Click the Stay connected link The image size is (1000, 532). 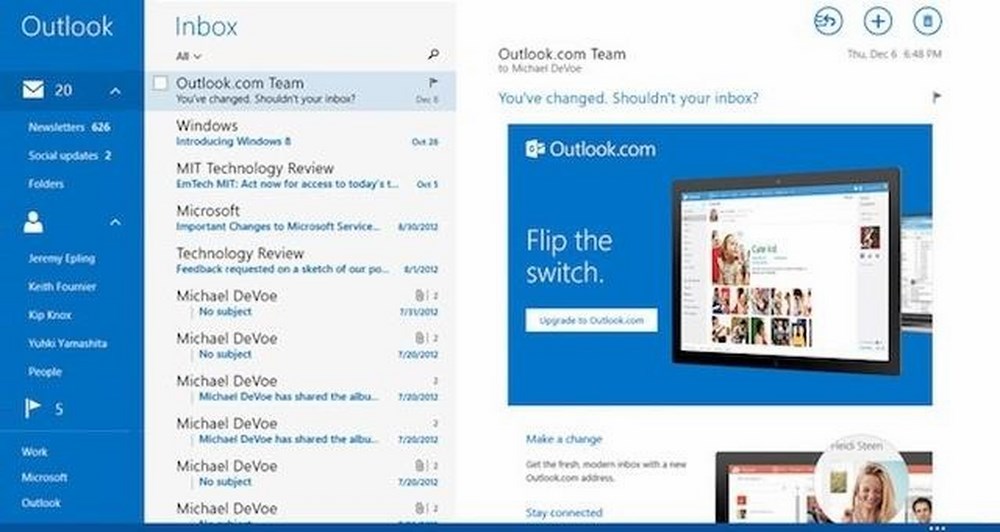pos(564,512)
